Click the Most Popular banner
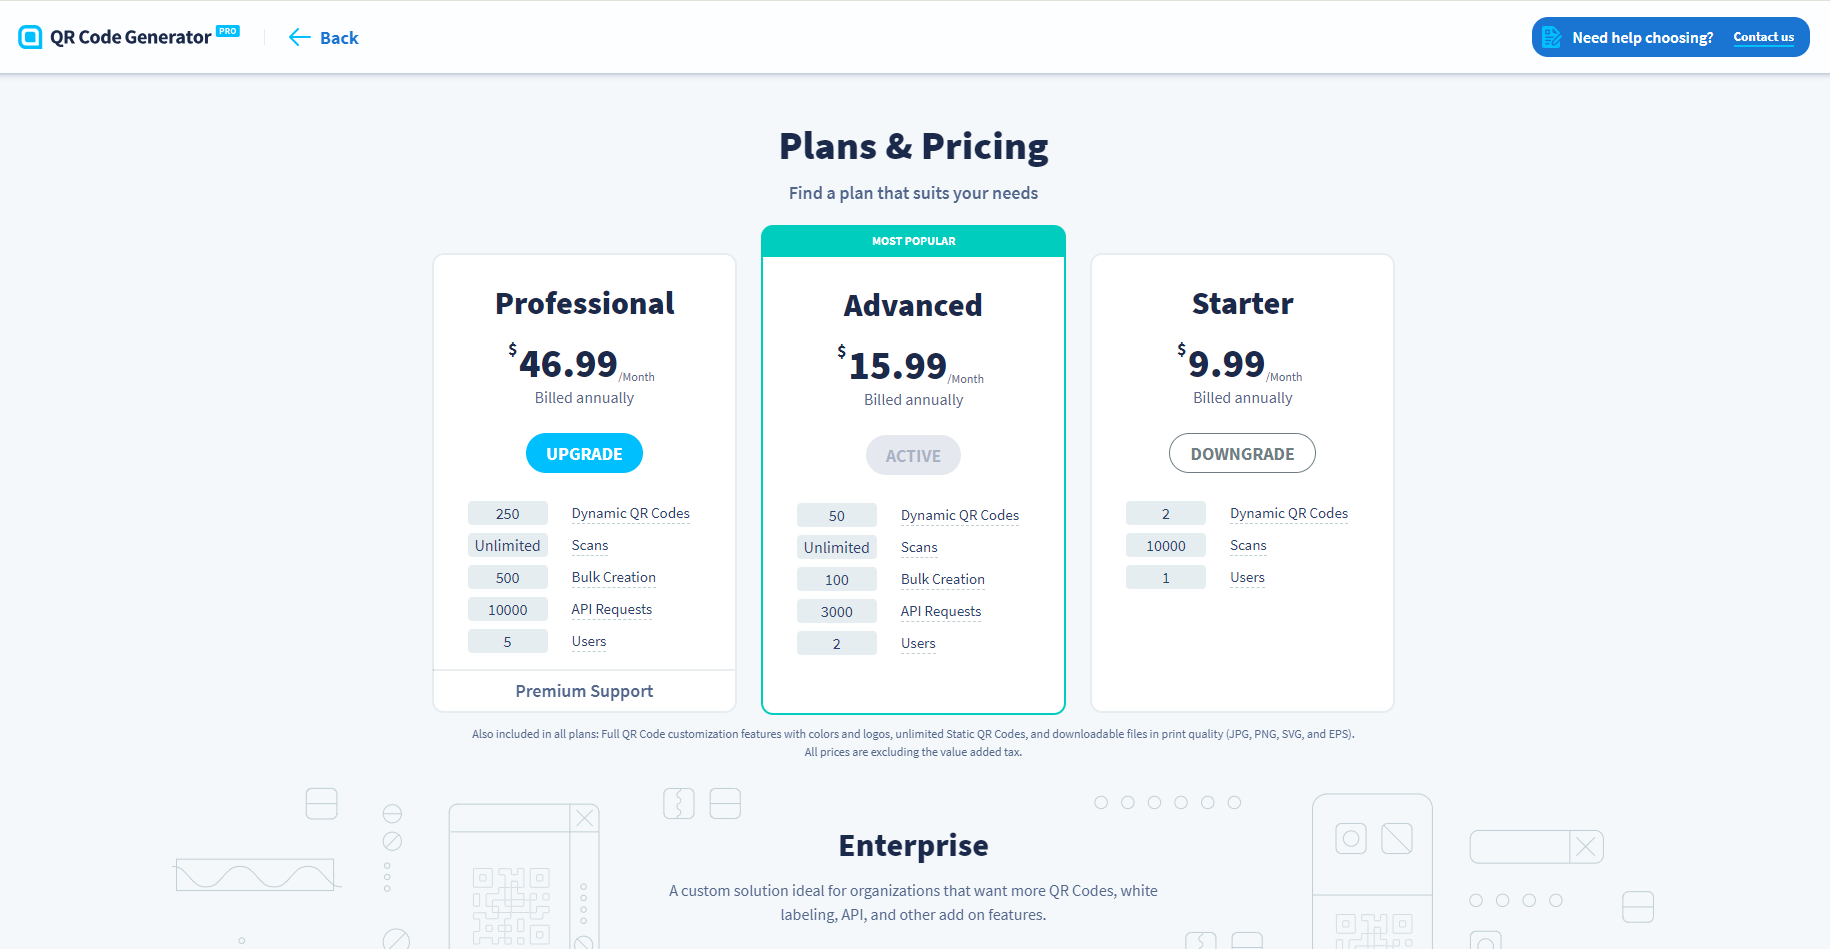This screenshot has width=1830, height=949. tap(913, 241)
